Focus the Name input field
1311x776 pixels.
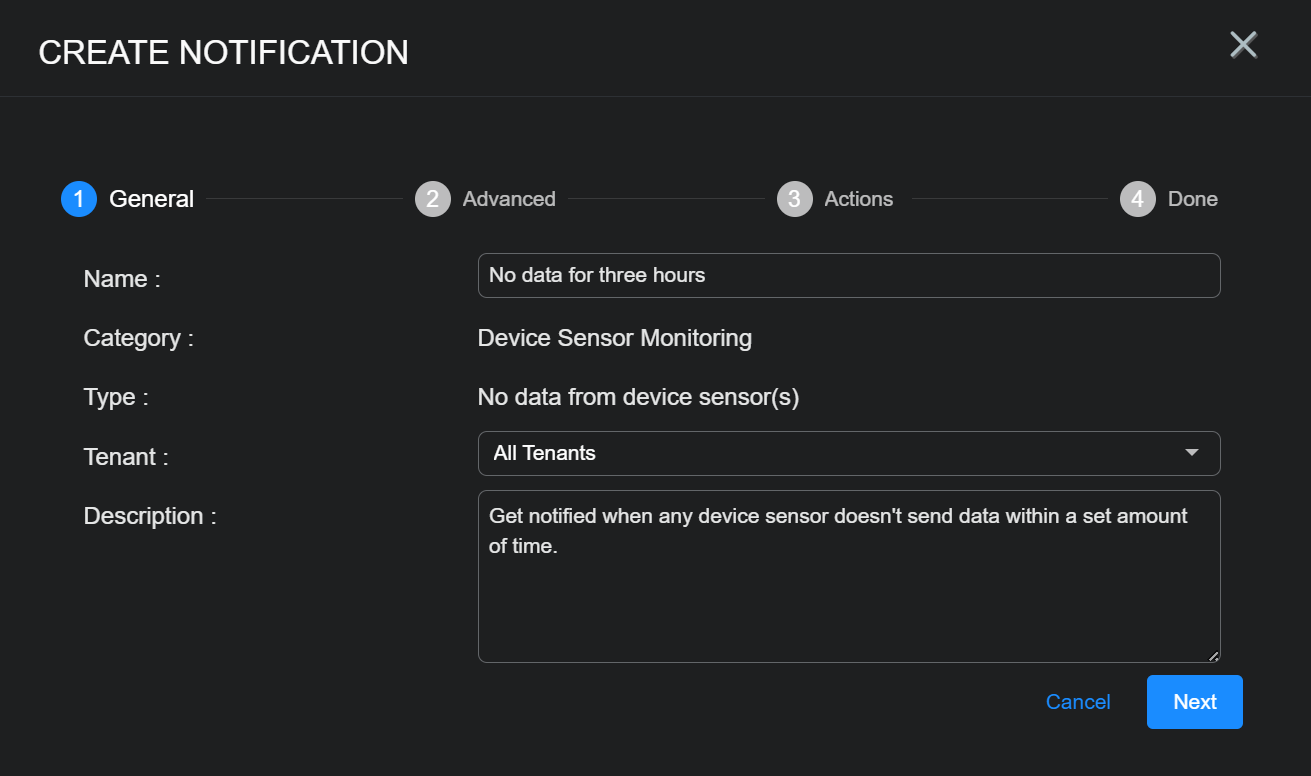[x=848, y=275]
